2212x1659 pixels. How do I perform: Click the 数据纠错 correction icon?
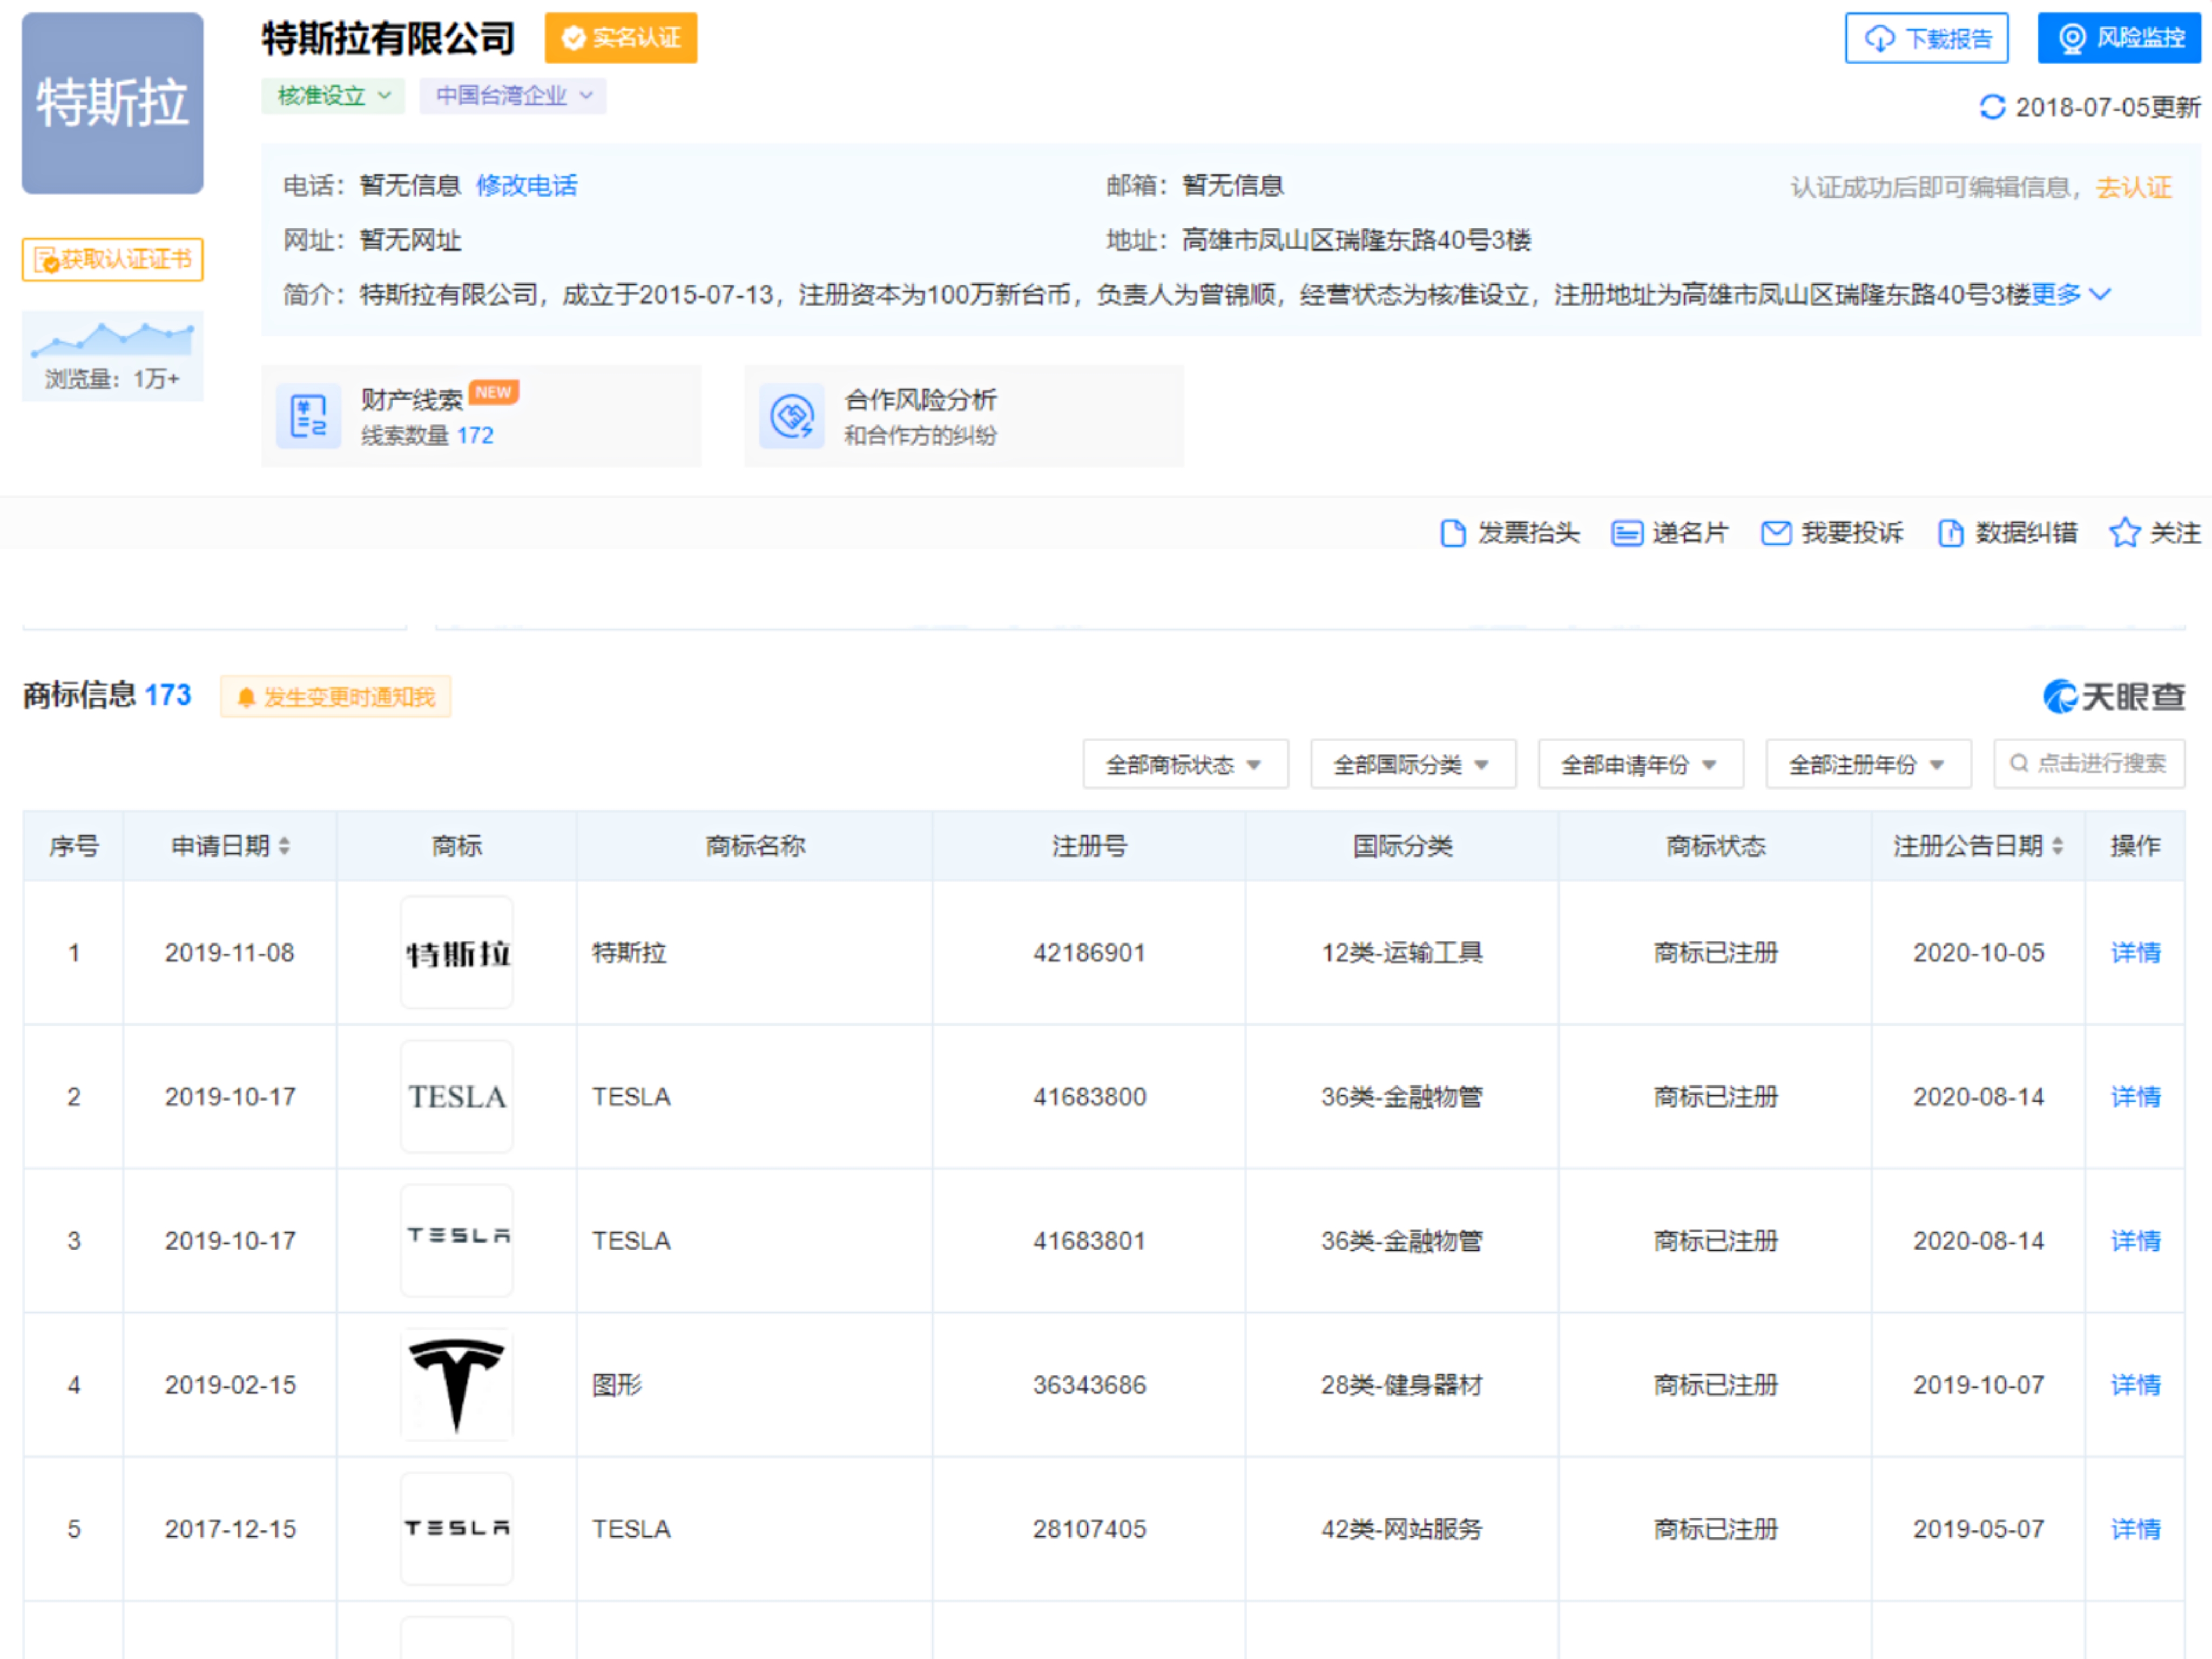tap(1950, 533)
